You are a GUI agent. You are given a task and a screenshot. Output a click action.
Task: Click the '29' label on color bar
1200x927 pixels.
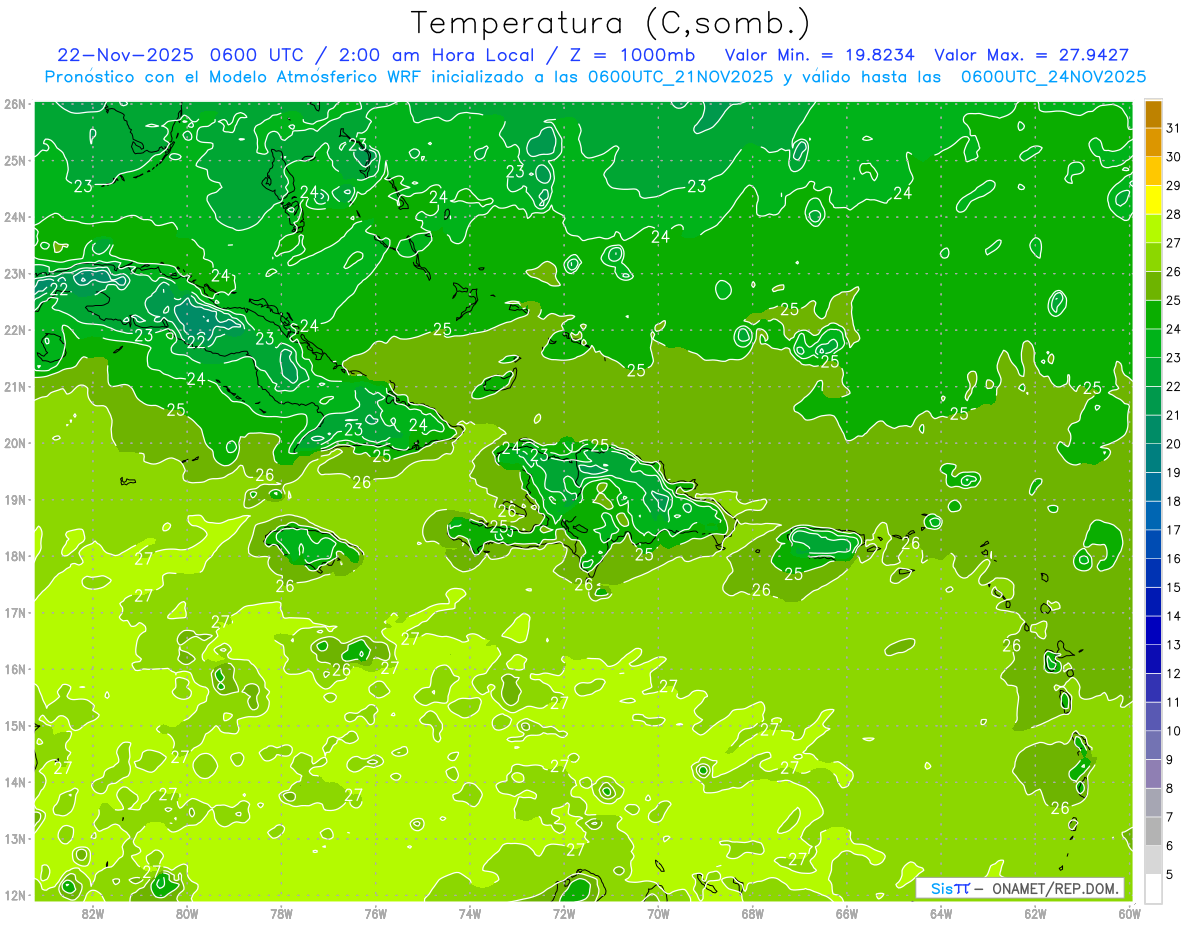click(x=1174, y=186)
